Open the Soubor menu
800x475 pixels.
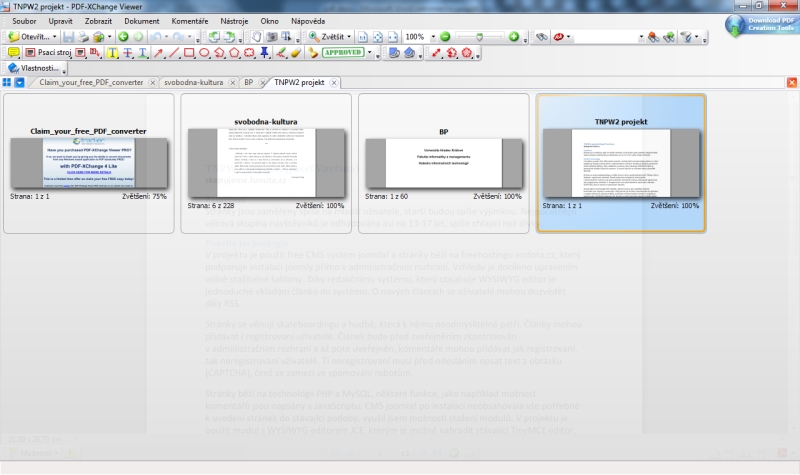click(x=24, y=21)
